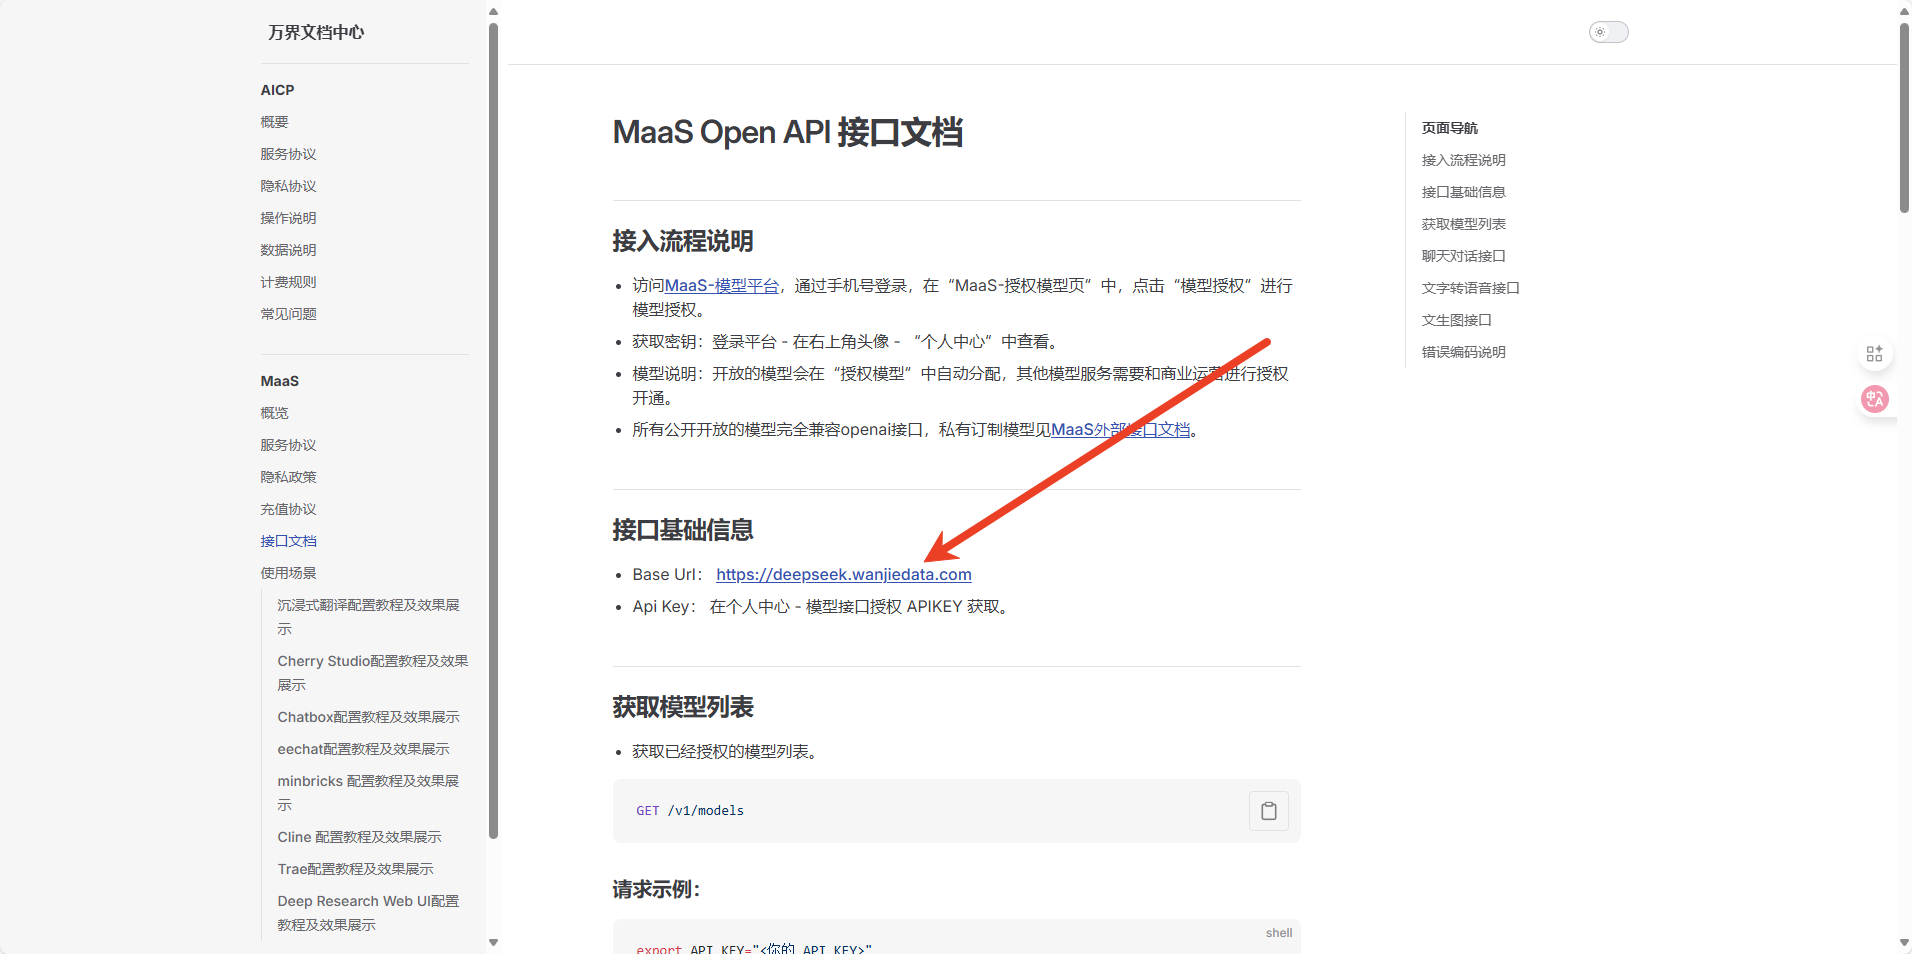Click the shell language label

click(x=1278, y=933)
